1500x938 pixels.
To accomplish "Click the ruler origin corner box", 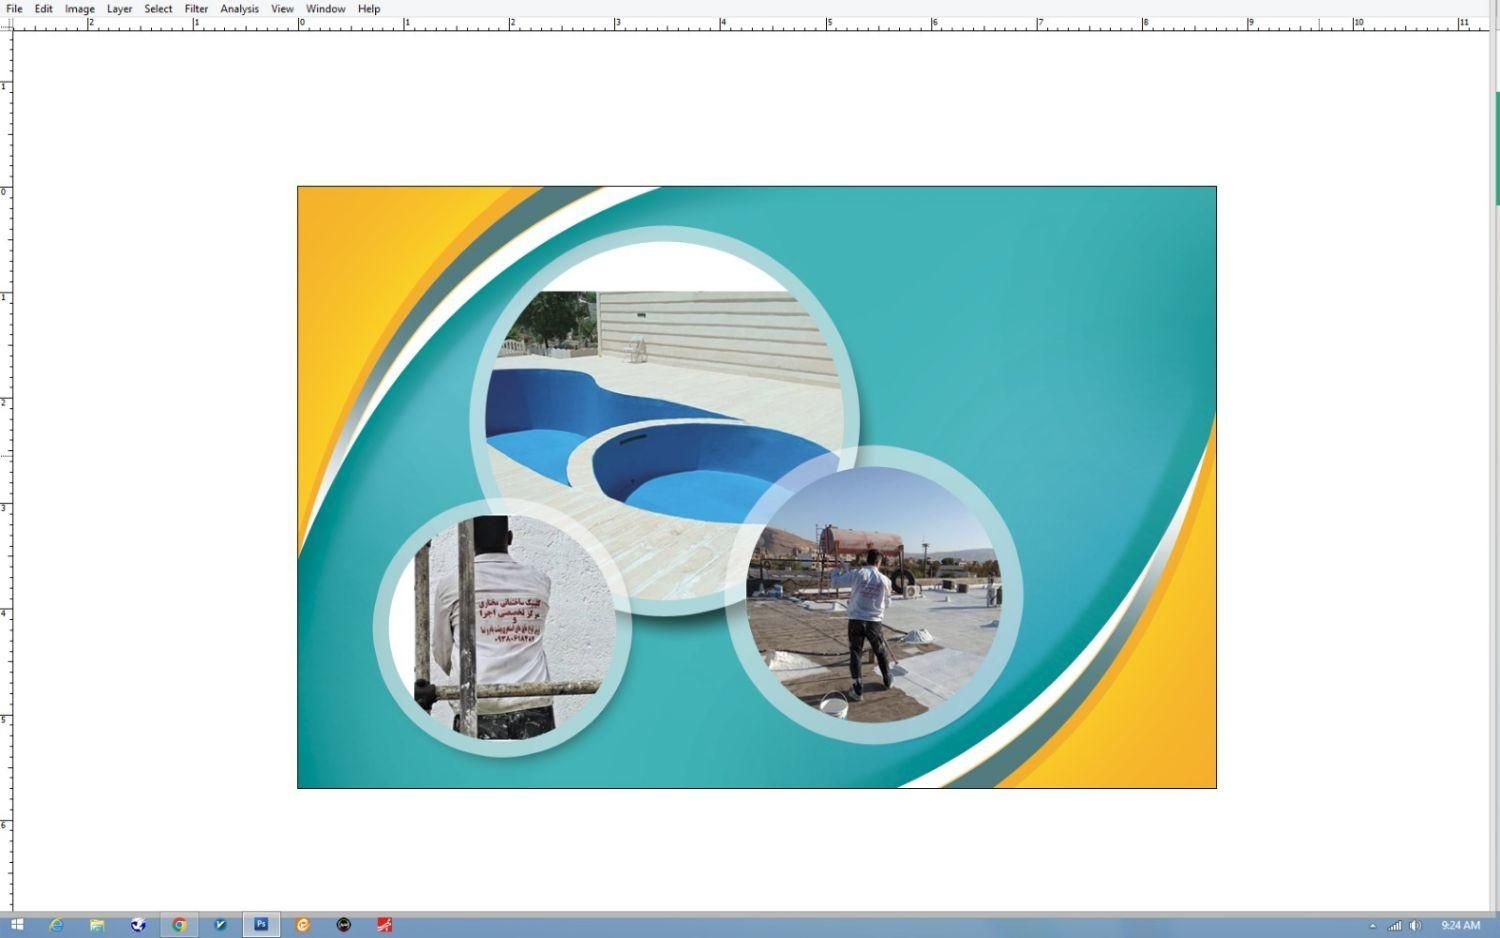I will 6,24.
